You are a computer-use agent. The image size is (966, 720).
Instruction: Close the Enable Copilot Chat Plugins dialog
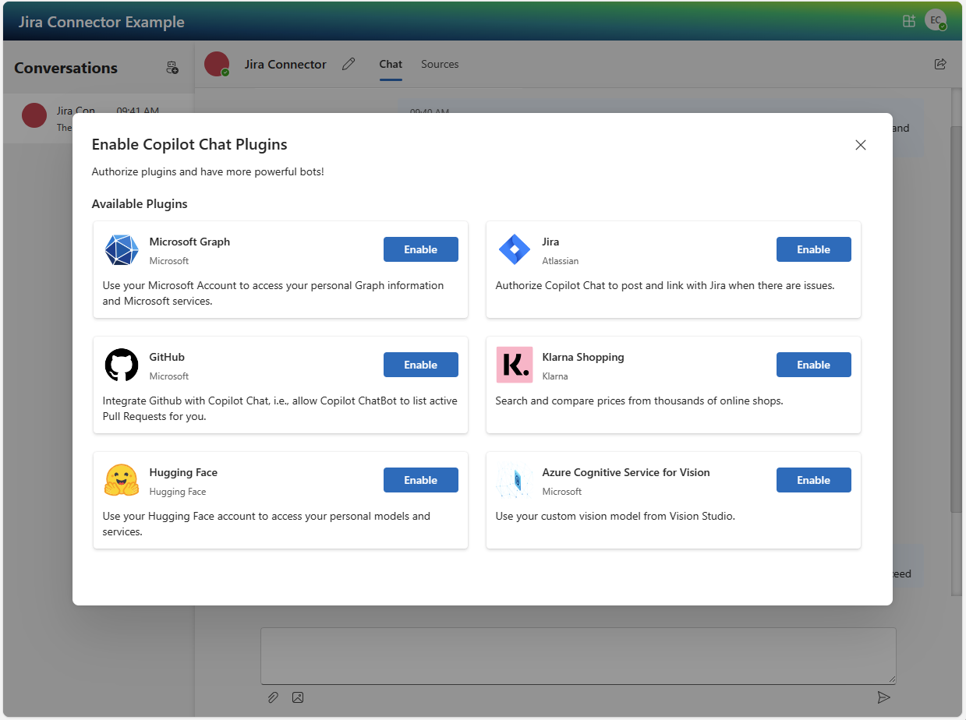click(861, 145)
